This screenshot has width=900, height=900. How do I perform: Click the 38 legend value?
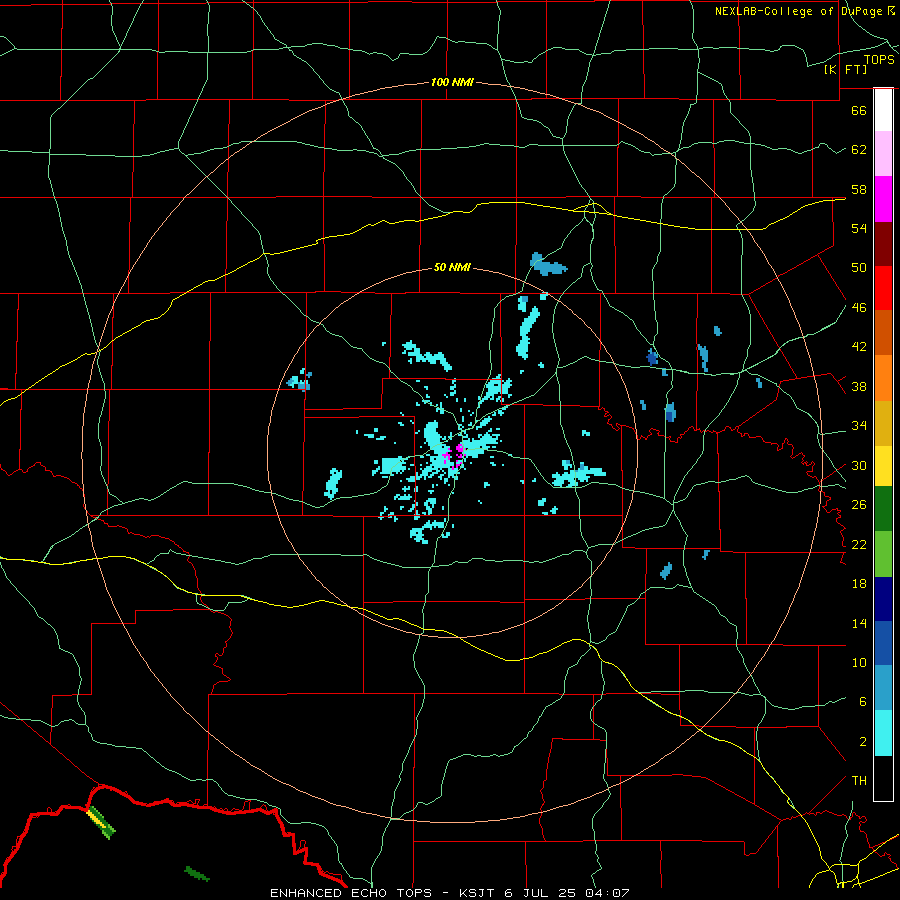point(859,386)
